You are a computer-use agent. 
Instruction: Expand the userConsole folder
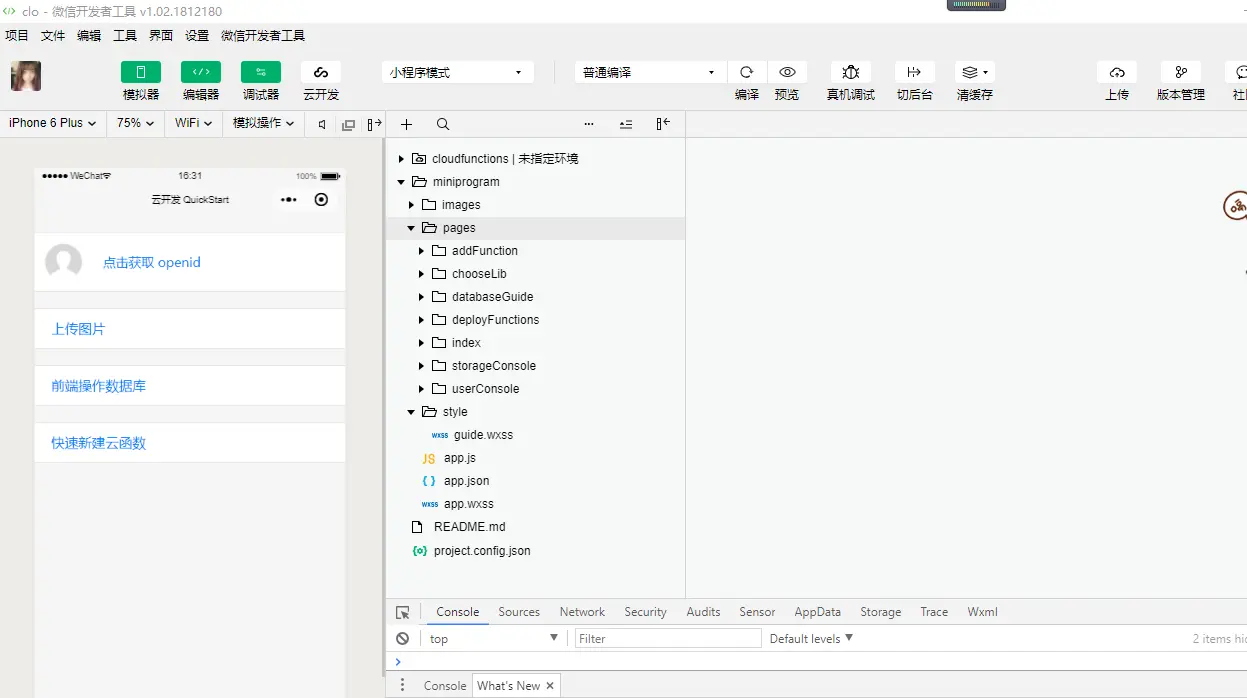421,389
